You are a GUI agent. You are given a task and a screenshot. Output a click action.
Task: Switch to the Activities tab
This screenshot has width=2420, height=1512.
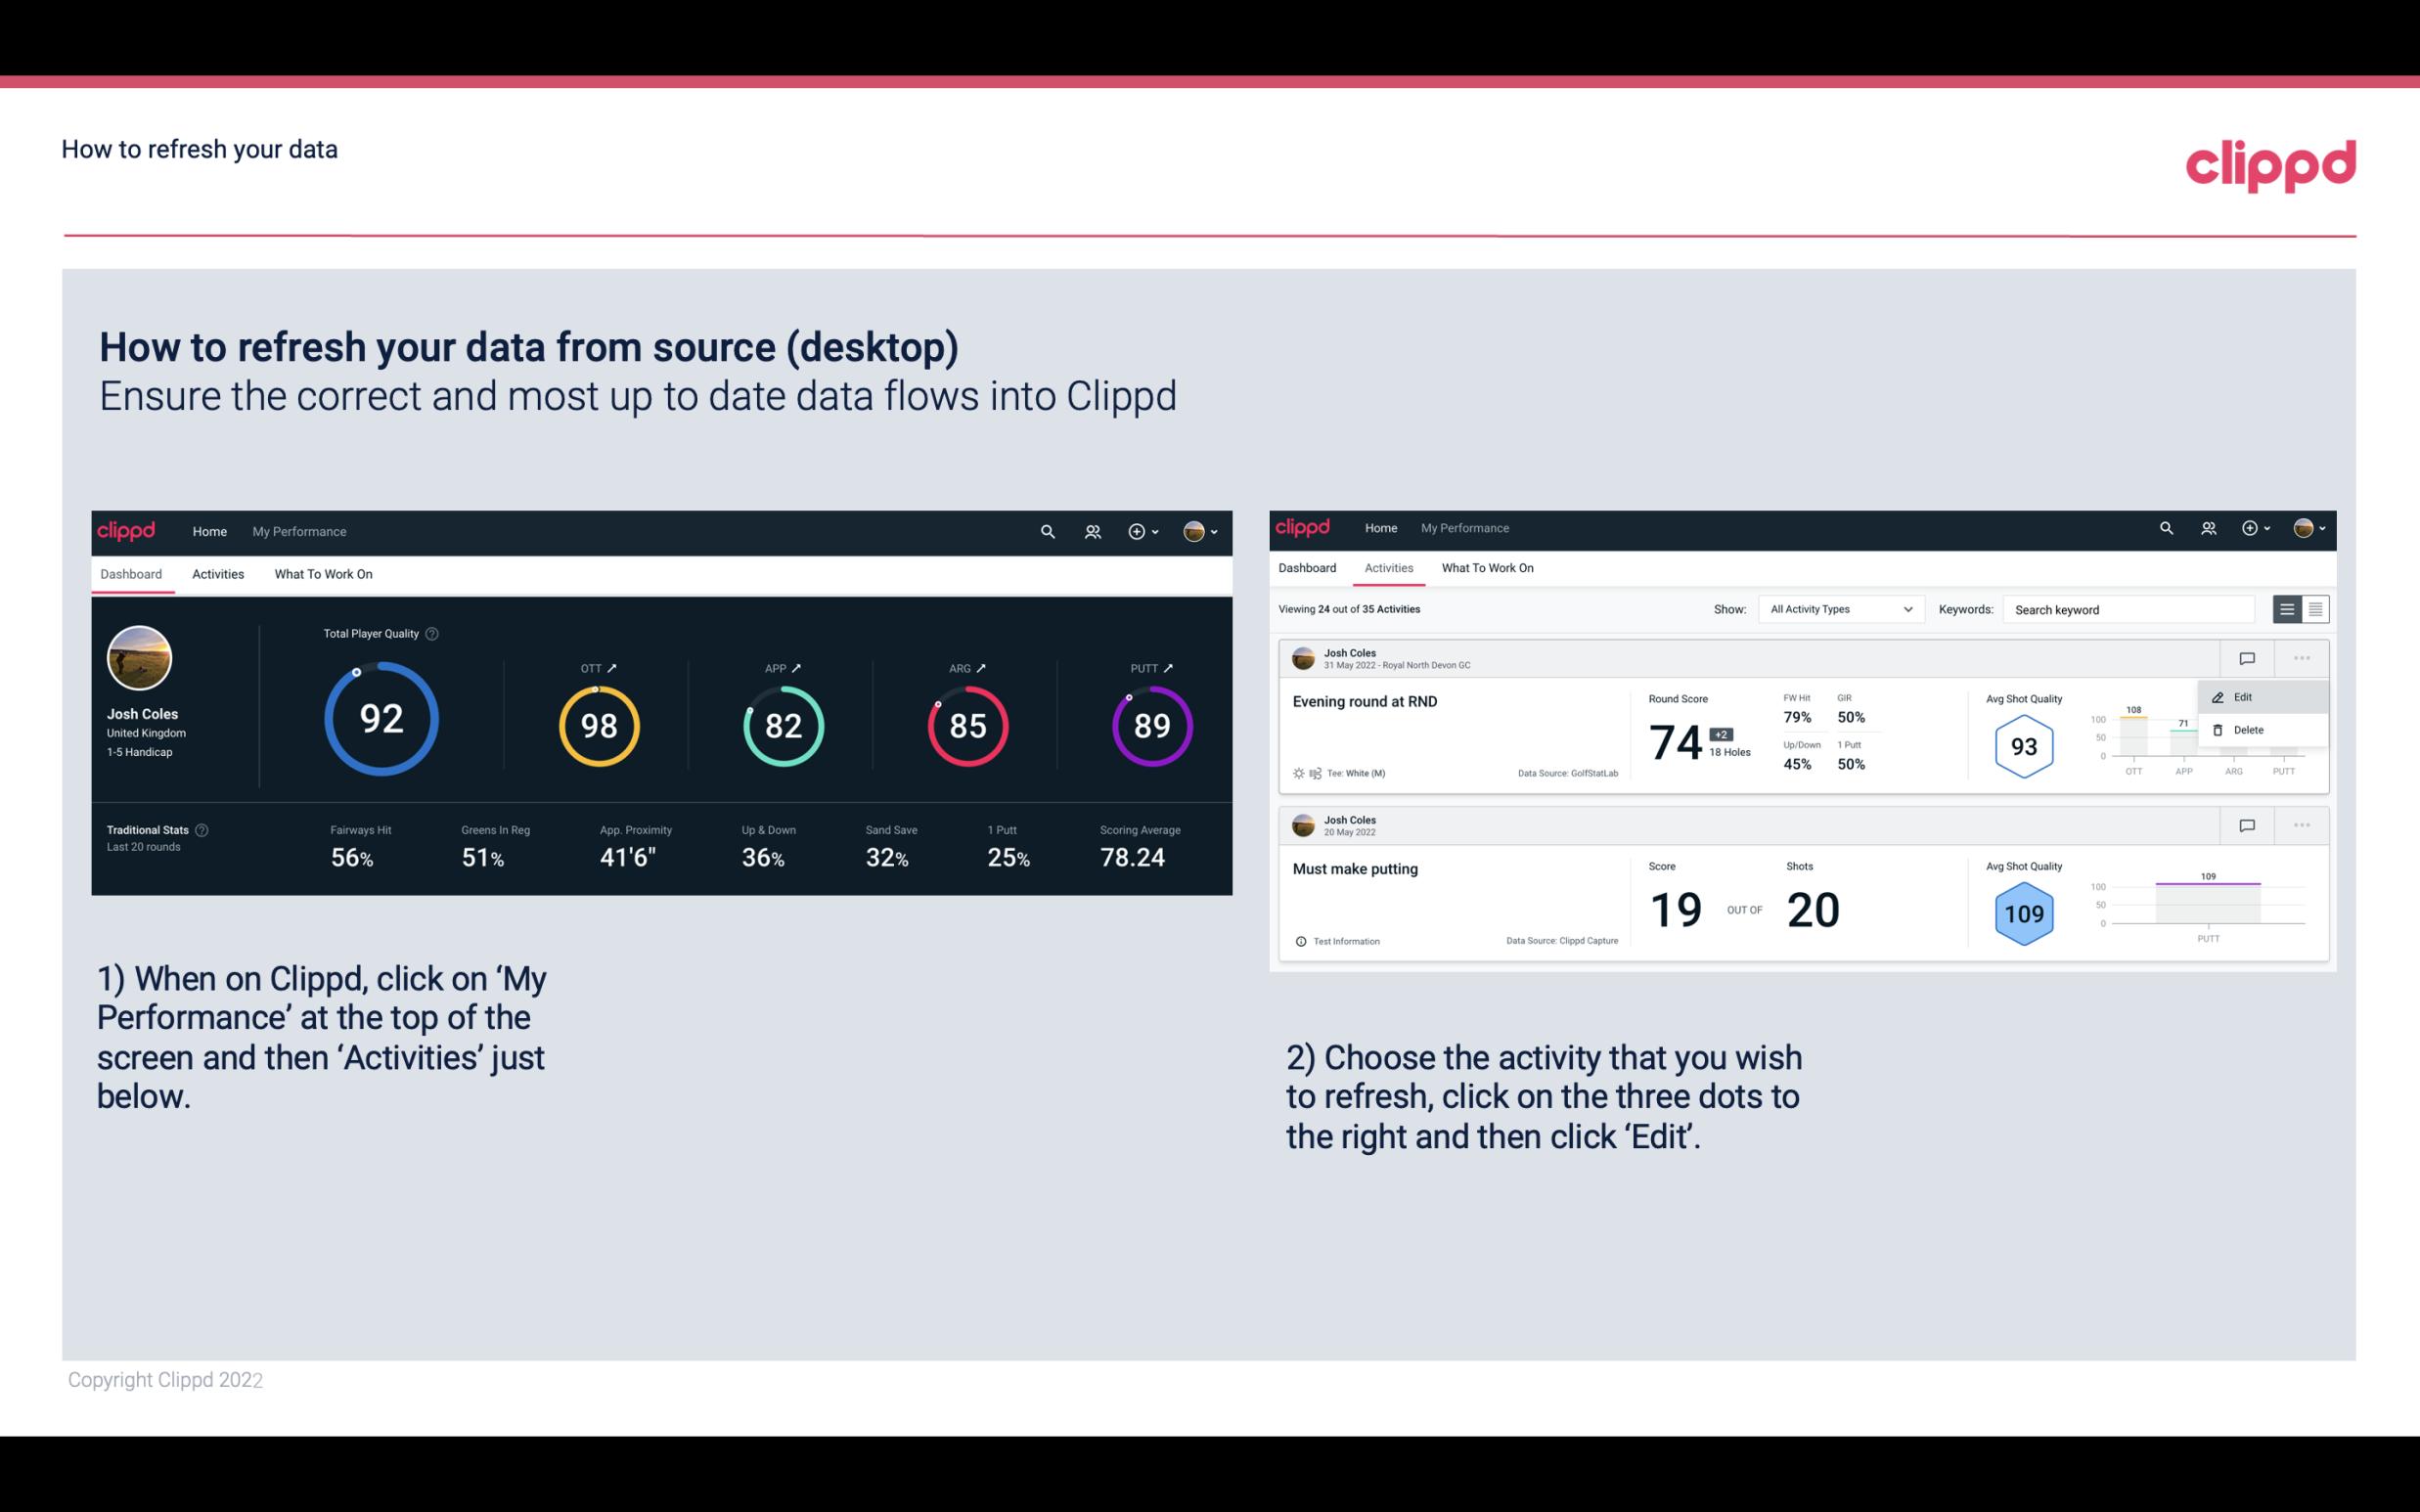pyautogui.click(x=218, y=571)
